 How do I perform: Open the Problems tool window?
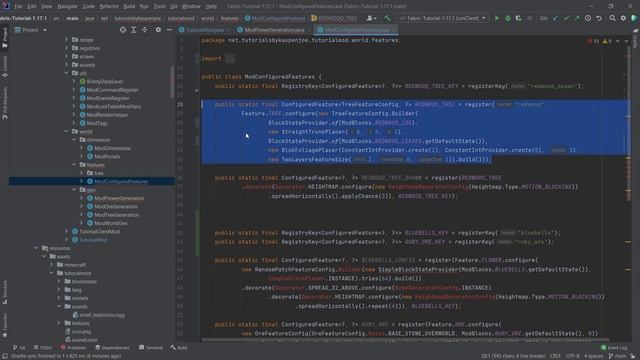73,348
